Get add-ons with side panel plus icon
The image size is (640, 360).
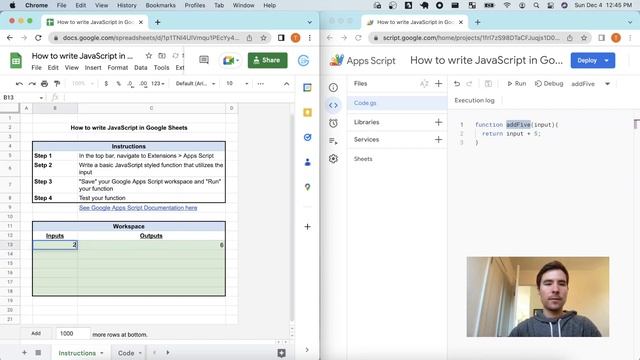click(x=307, y=227)
